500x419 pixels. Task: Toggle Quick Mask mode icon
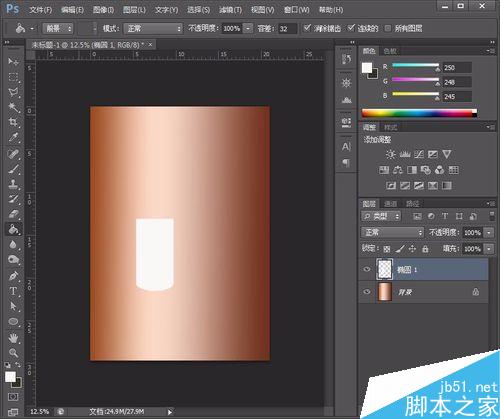pyautogui.click(x=13, y=397)
